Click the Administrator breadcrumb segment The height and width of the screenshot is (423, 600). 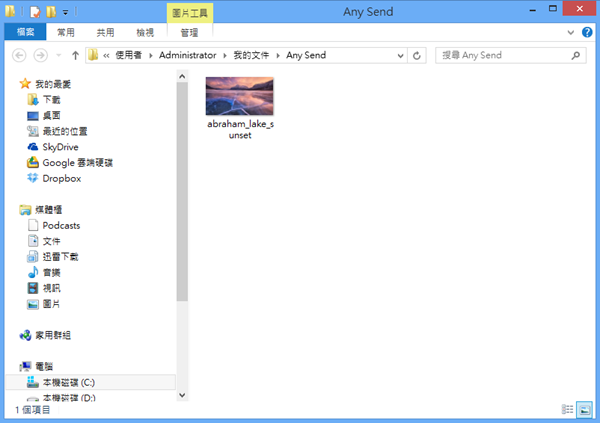click(x=188, y=55)
